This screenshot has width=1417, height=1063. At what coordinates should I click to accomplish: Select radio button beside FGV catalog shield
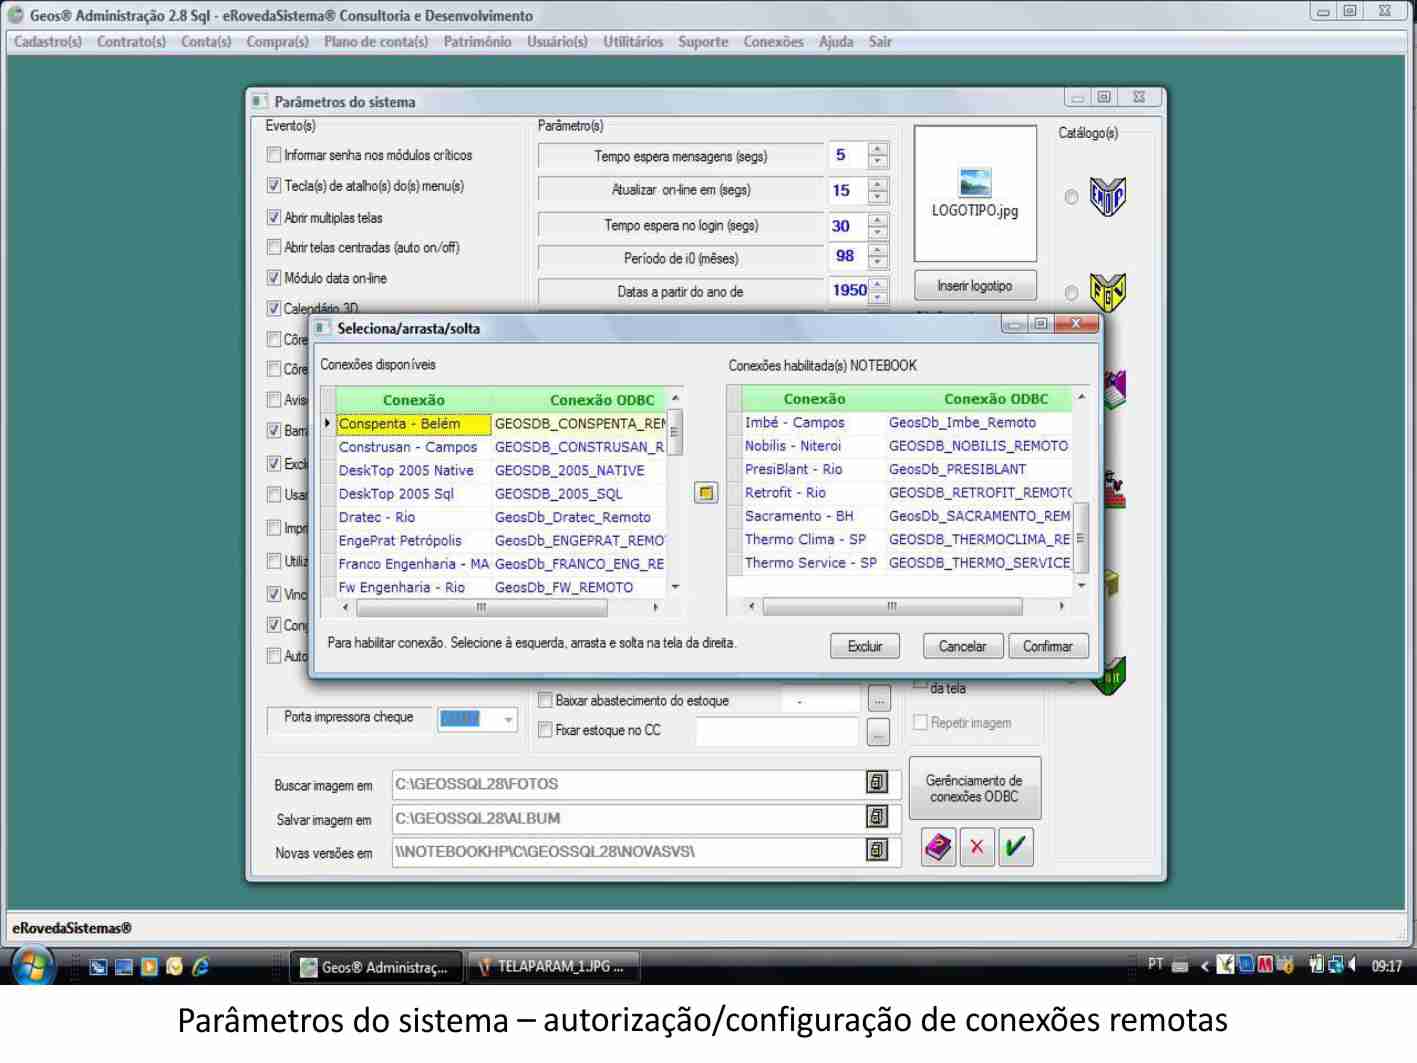tap(1071, 293)
